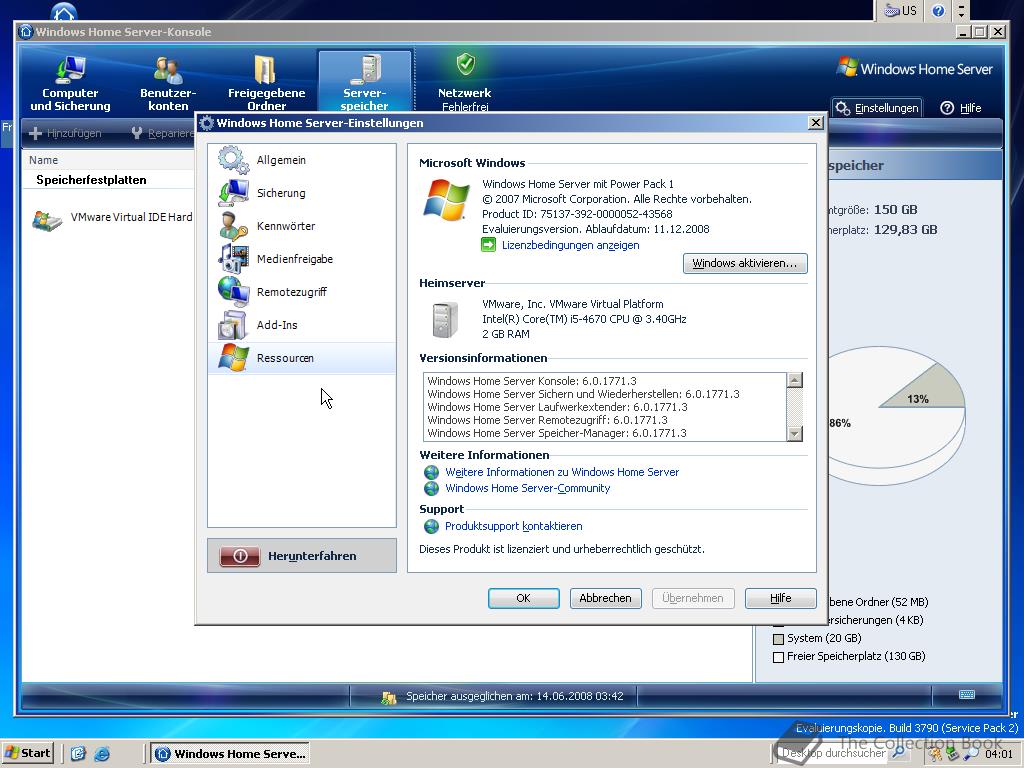Click the Remotezugriff globe monitor icon
1024x768 pixels.
click(233, 292)
